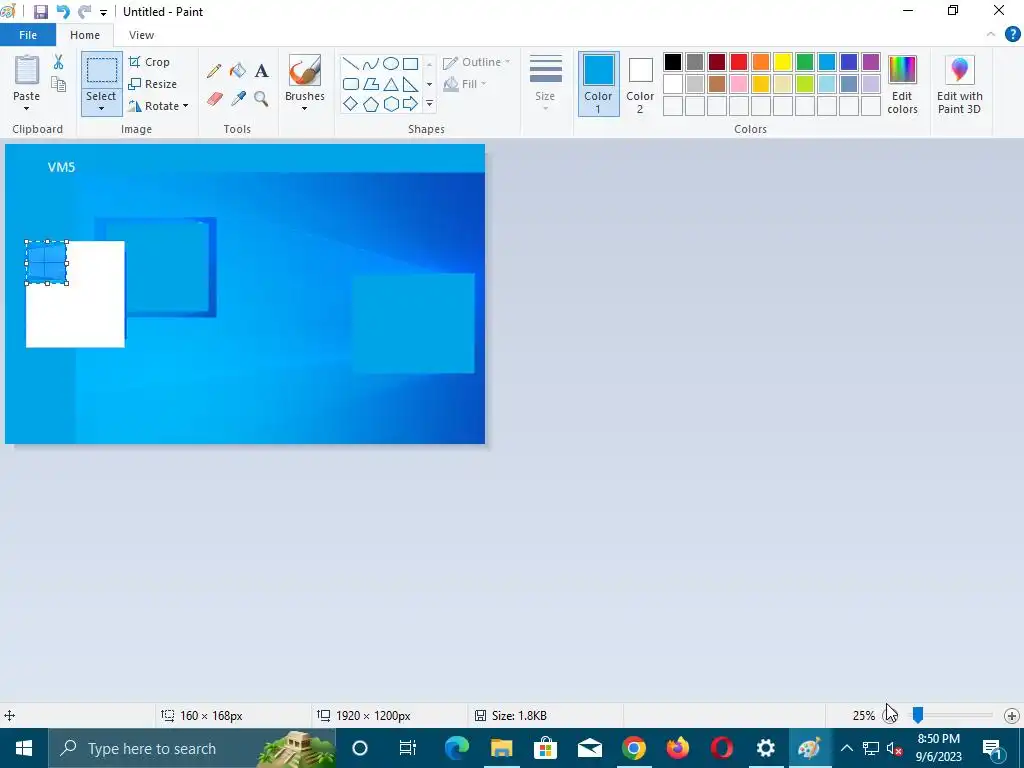Click inside the selected region on canvas
Screen dimensions: 1024x768
(46, 263)
